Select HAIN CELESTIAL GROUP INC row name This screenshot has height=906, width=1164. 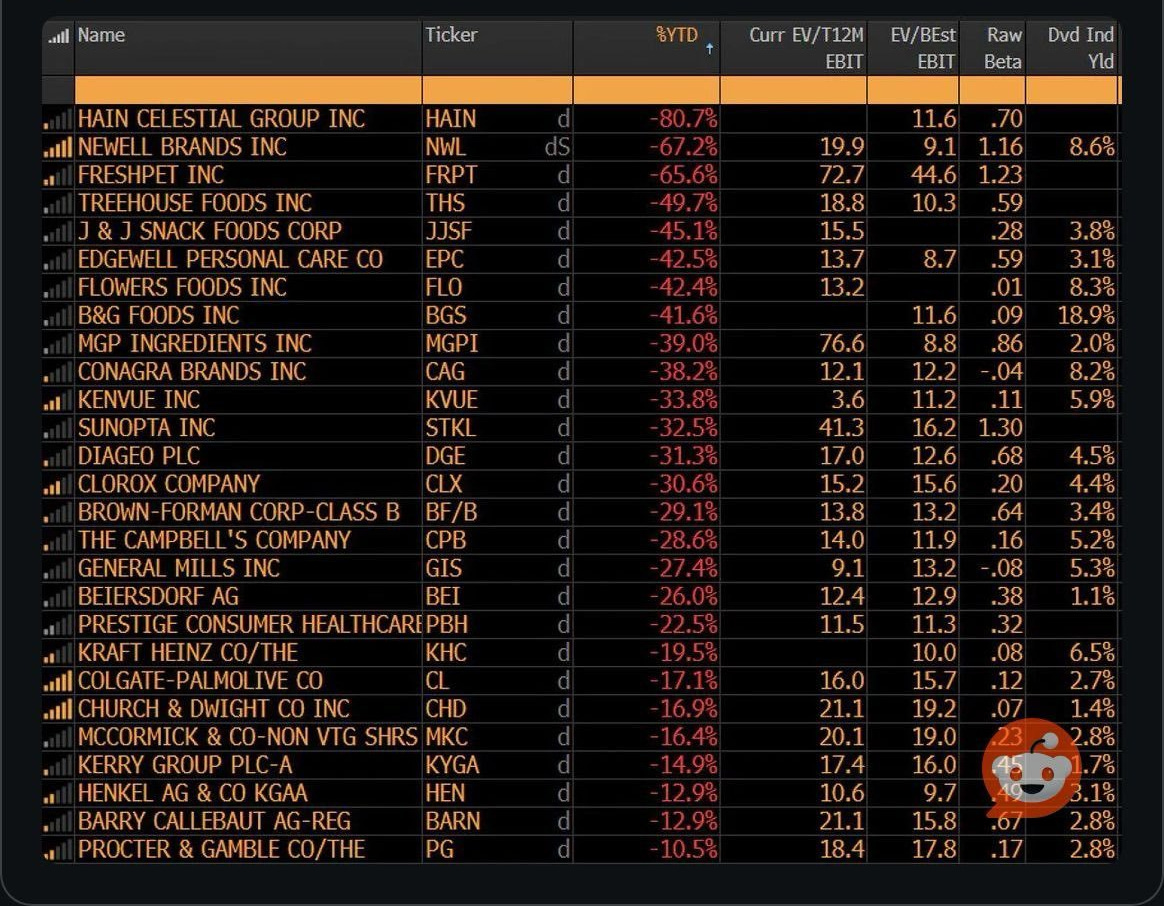[x=221, y=119]
